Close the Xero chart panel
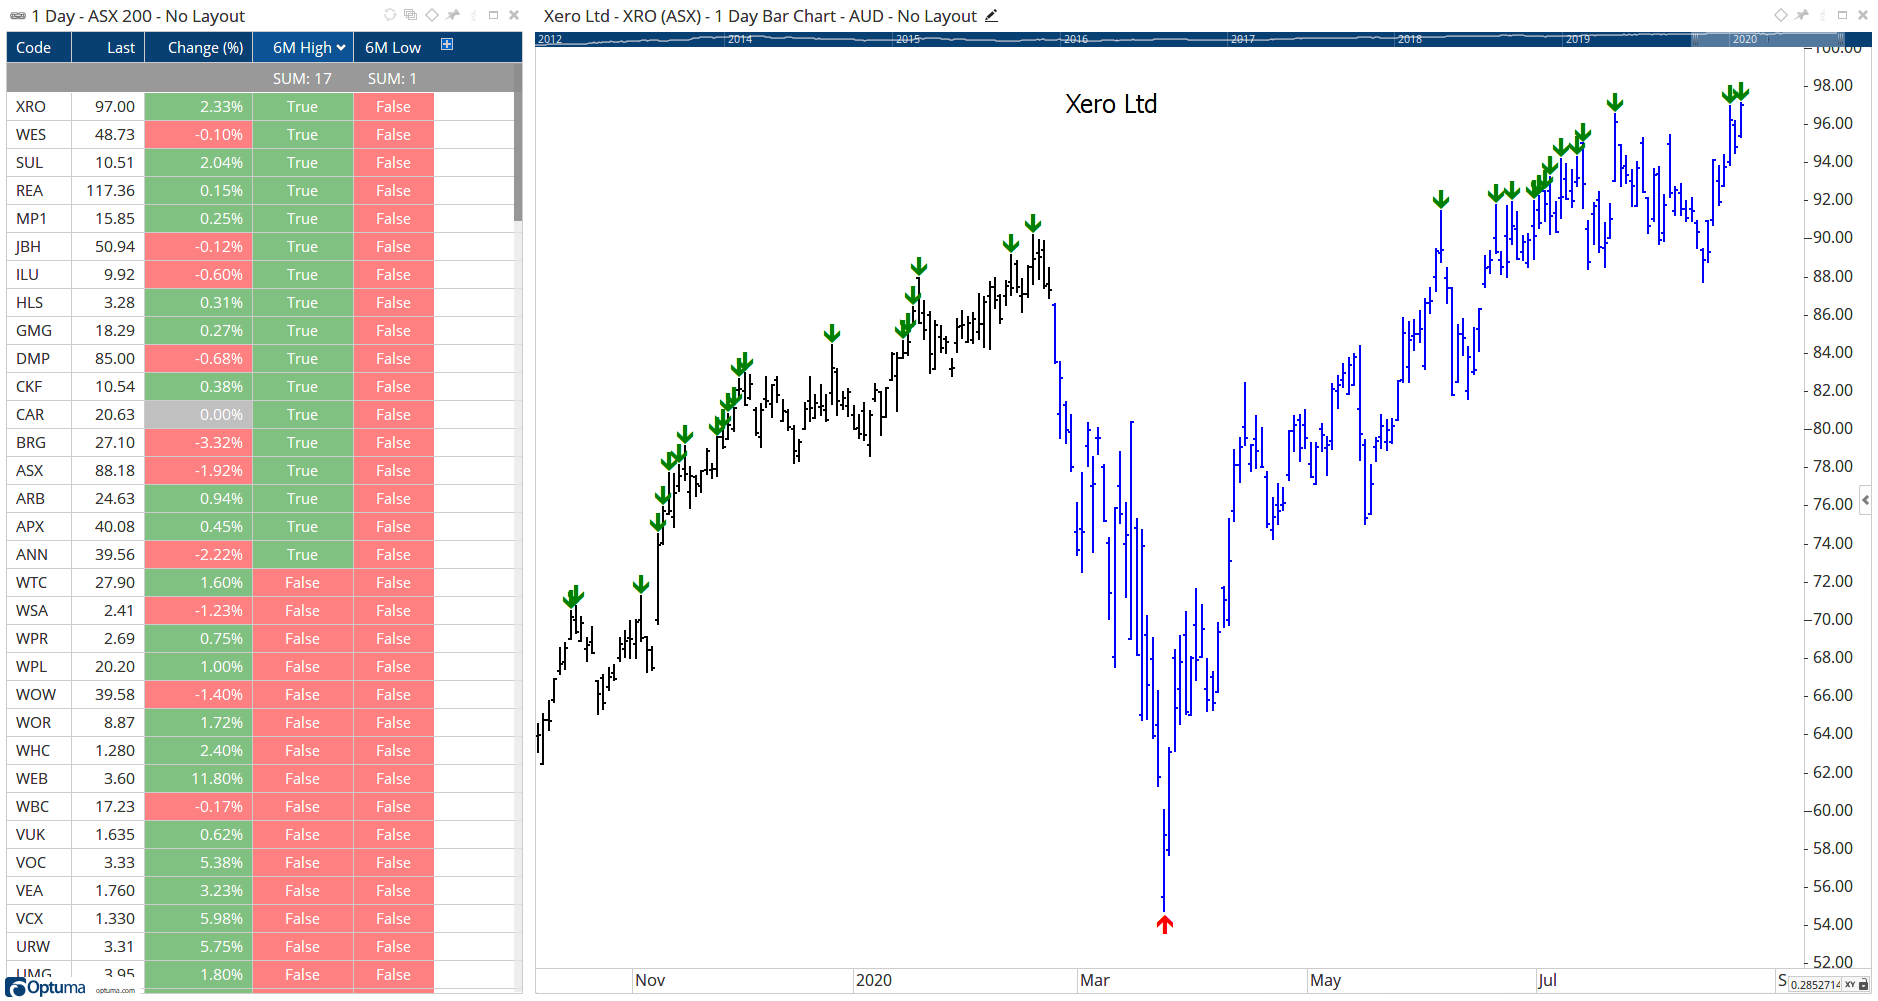Viewport: 1878px width, 1001px height. pos(1863,15)
